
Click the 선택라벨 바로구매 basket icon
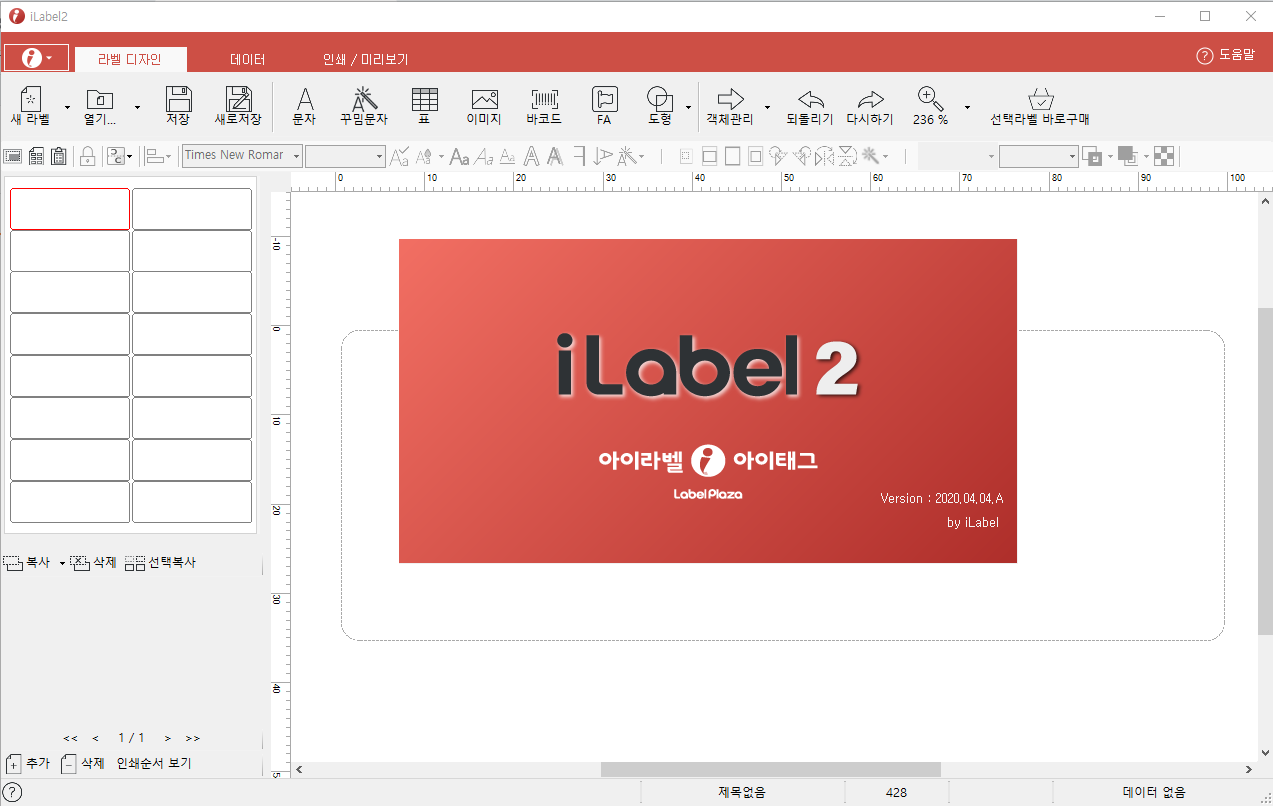pos(1040,107)
